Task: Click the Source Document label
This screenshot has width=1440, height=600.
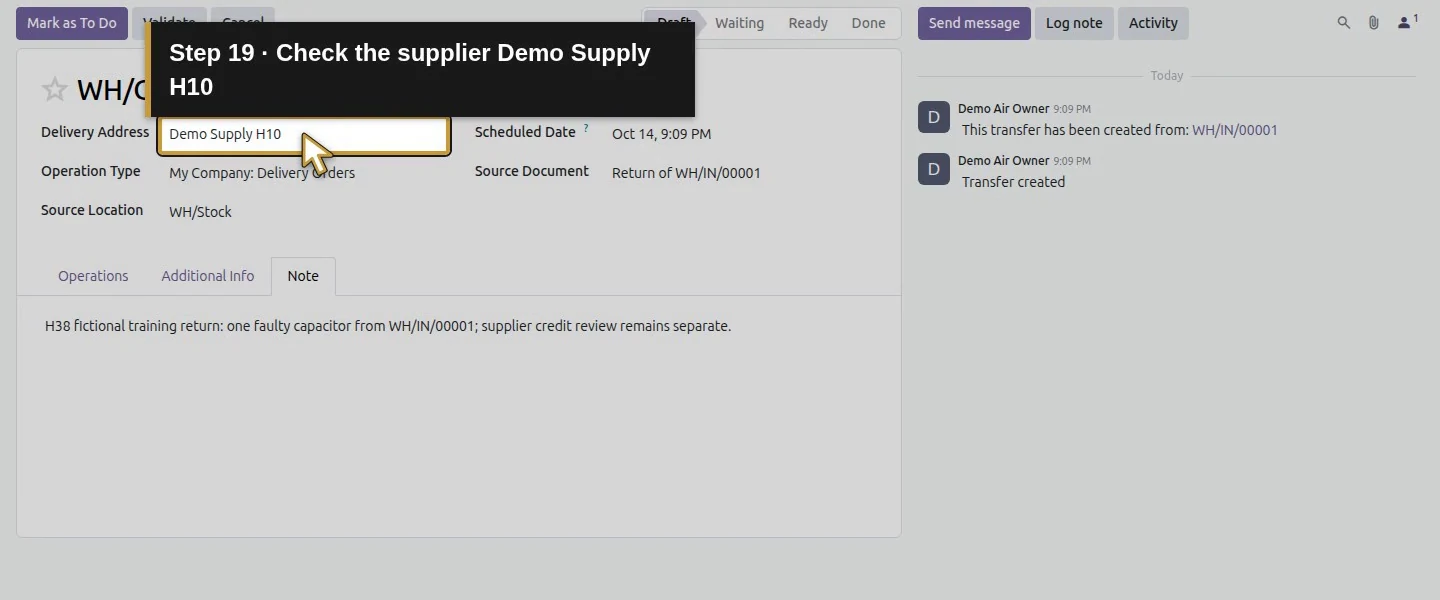Action: (532, 171)
